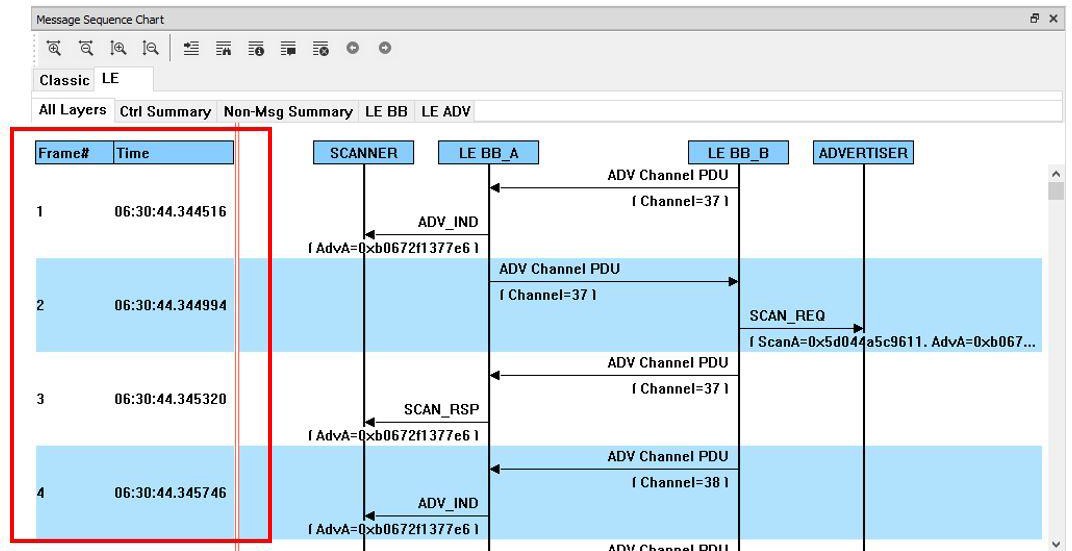Go forward with right arrow button
This screenshot has width=1072, height=551.
(385, 48)
